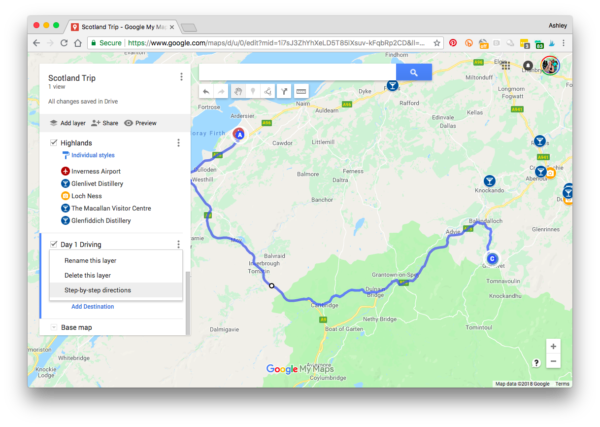Select Glenlivet Distillery in layer list
This screenshot has height=427, width=600.
point(92,183)
